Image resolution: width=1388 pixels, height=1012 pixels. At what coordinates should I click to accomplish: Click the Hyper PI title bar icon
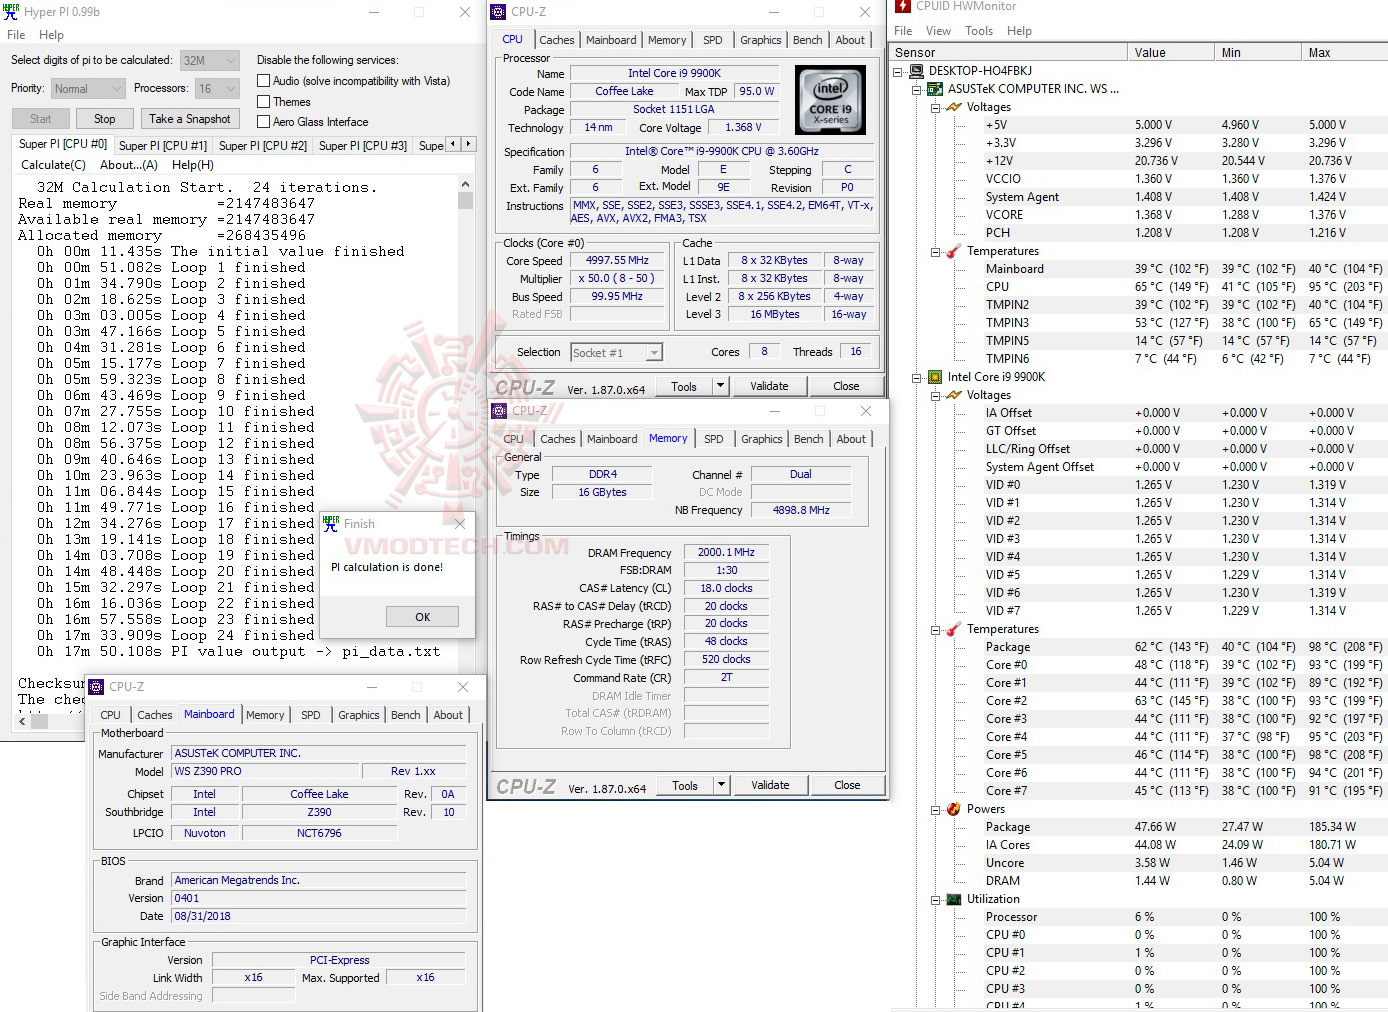10,11
